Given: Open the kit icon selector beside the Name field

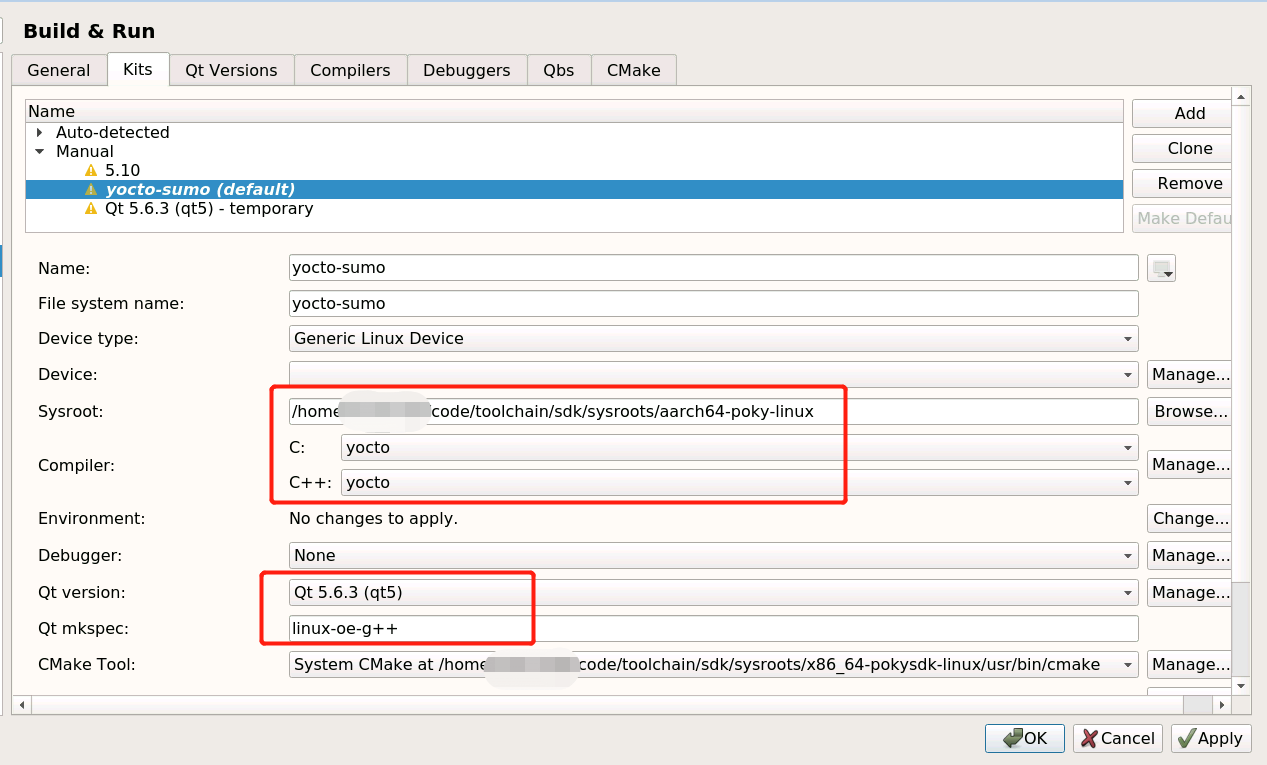Looking at the screenshot, I should point(1160,267).
